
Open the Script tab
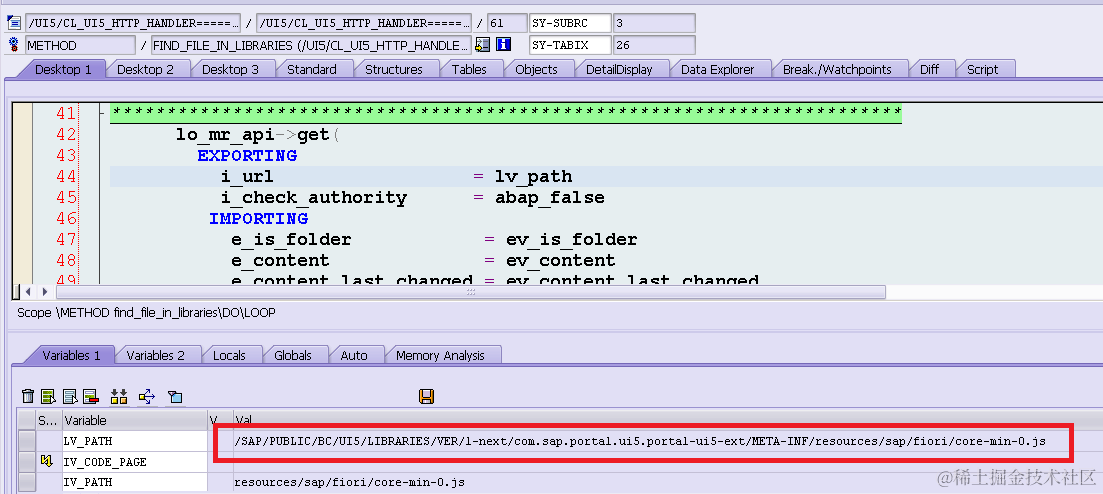(x=982, y=69)
